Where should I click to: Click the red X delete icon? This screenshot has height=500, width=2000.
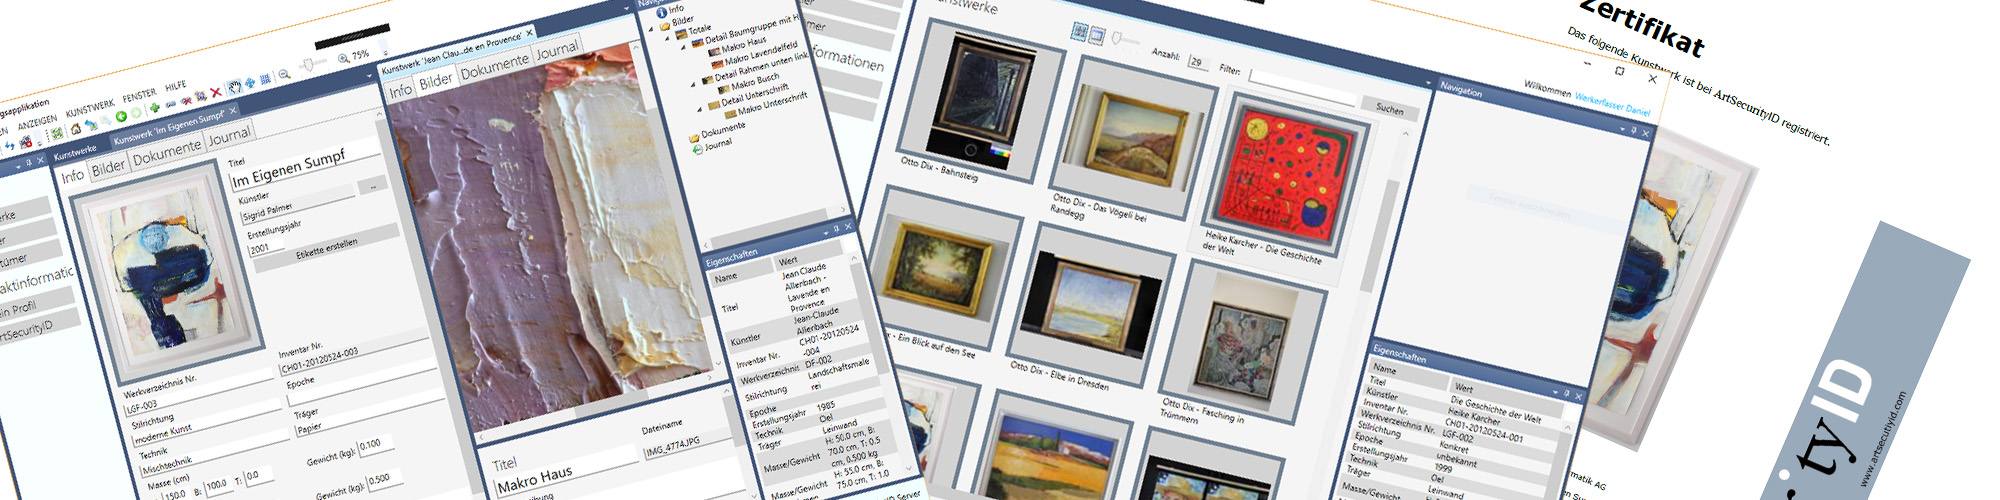215,92
